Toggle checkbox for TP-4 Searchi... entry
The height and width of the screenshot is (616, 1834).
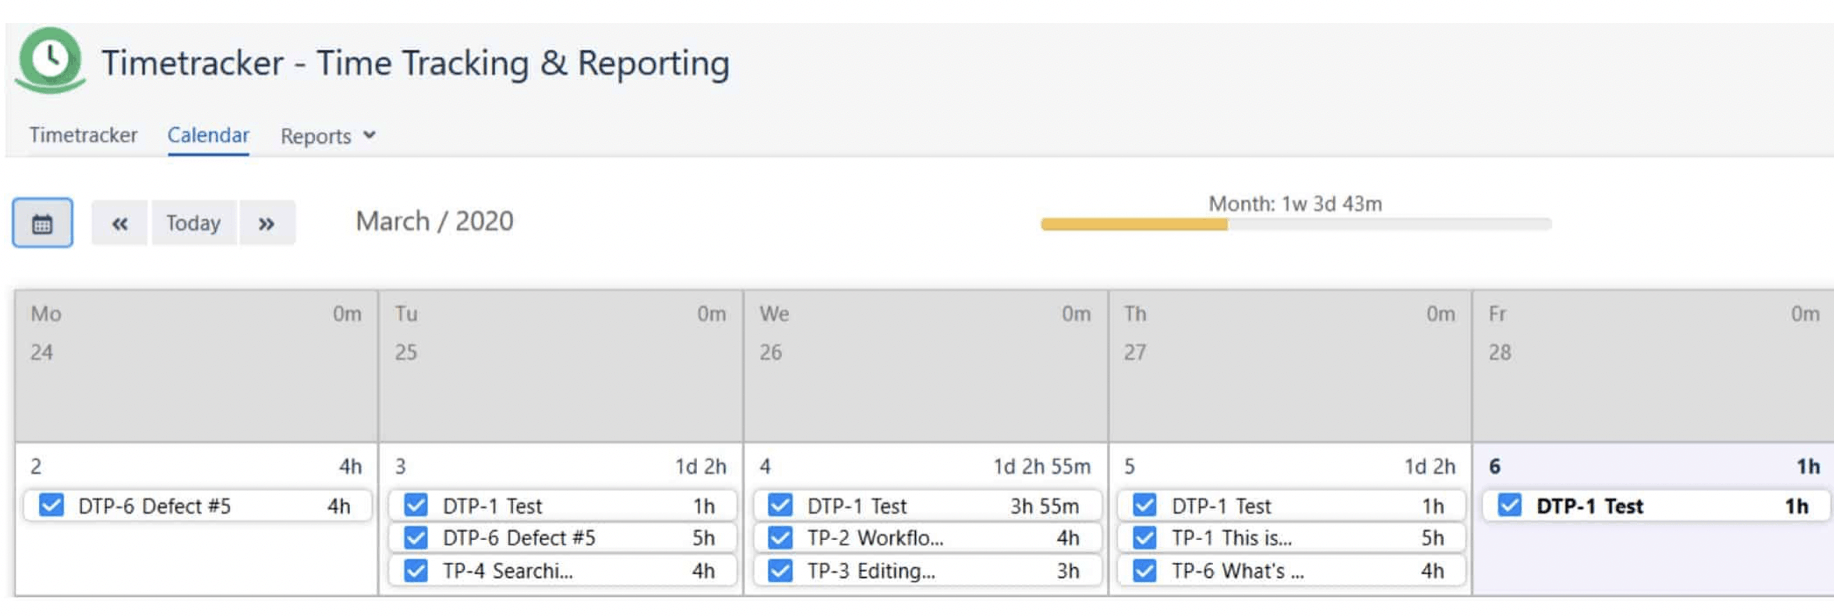point(416,571)
